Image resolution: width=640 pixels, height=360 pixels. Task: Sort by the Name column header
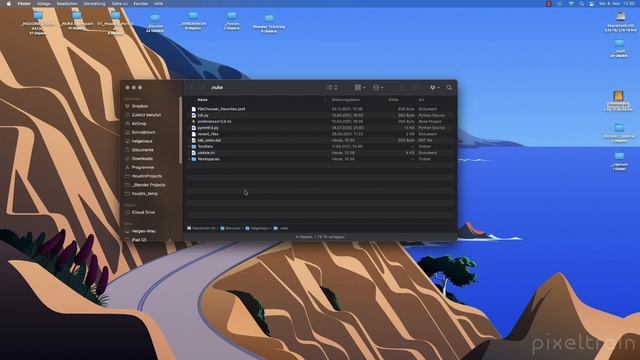click(x=202, y=100)
